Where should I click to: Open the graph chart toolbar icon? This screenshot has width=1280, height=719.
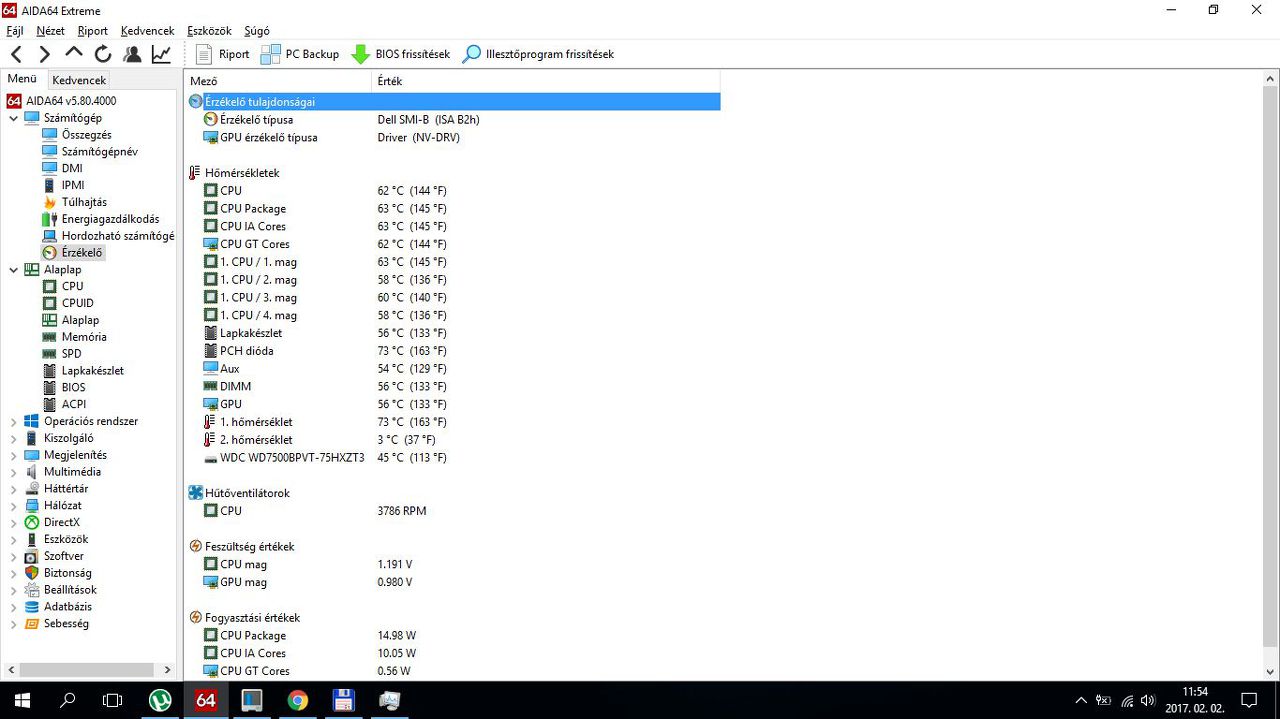click(161, 54)
